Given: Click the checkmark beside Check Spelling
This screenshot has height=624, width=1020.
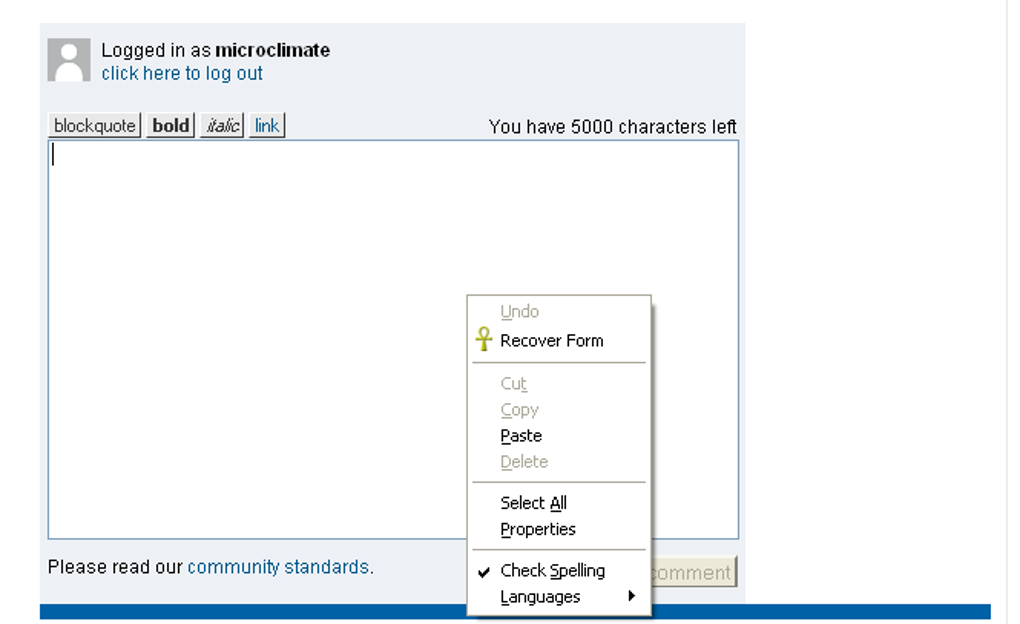Looking at the screenshot, I should tap(485, 570).
